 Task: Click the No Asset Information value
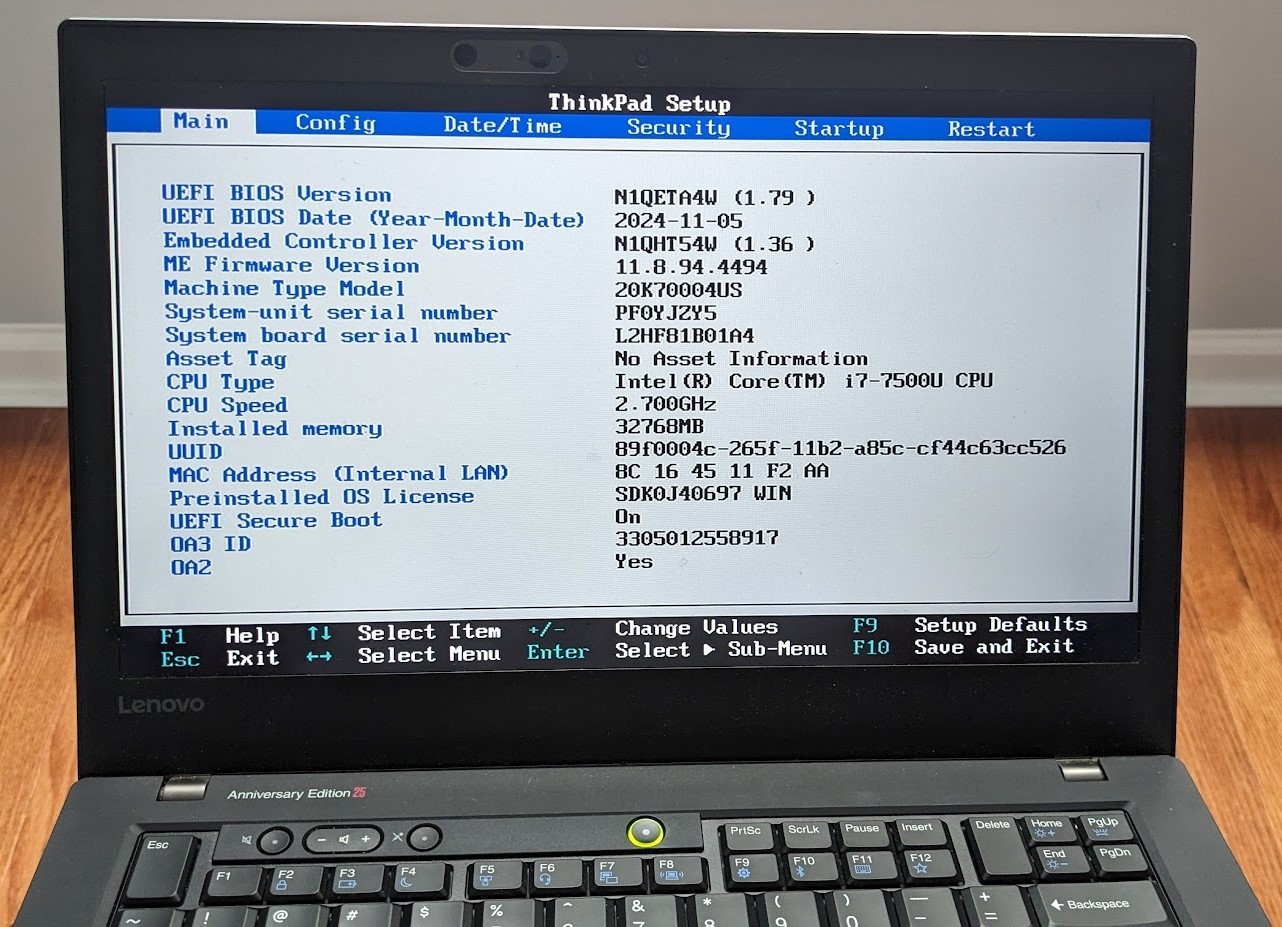[741, 358]
